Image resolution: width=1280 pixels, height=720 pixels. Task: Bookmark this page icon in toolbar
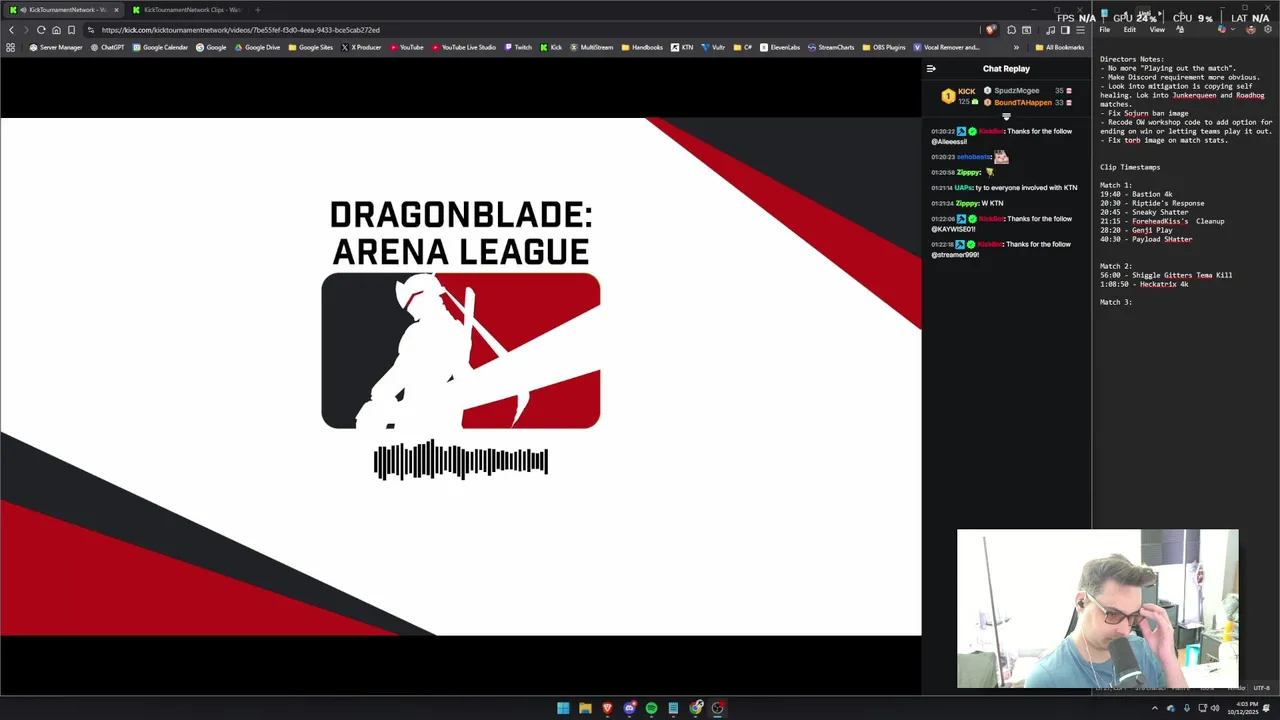[71, 30]
